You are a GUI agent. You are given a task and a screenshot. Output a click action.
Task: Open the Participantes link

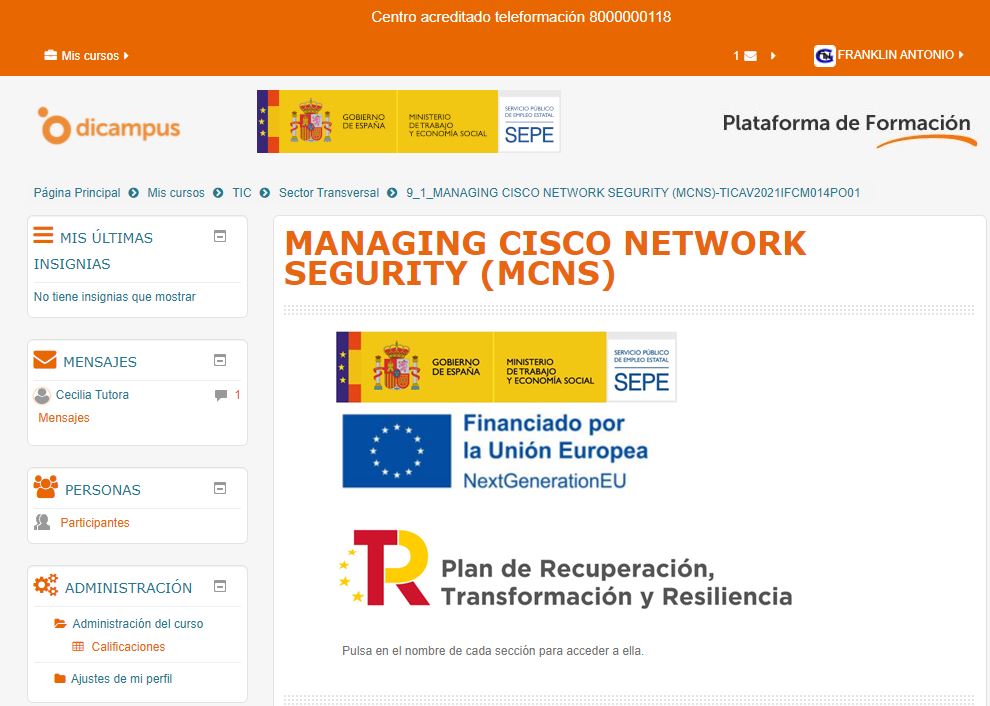click(x=95, y=522)
